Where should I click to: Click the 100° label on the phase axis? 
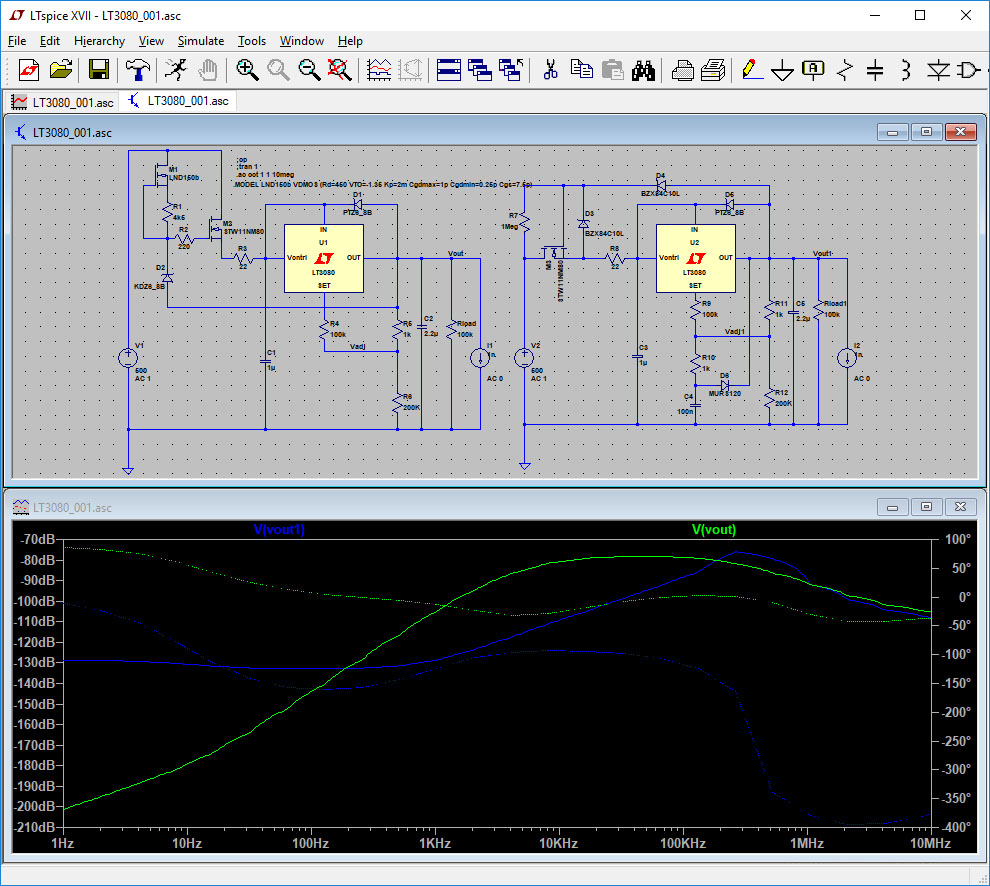(x=958, y=539)
